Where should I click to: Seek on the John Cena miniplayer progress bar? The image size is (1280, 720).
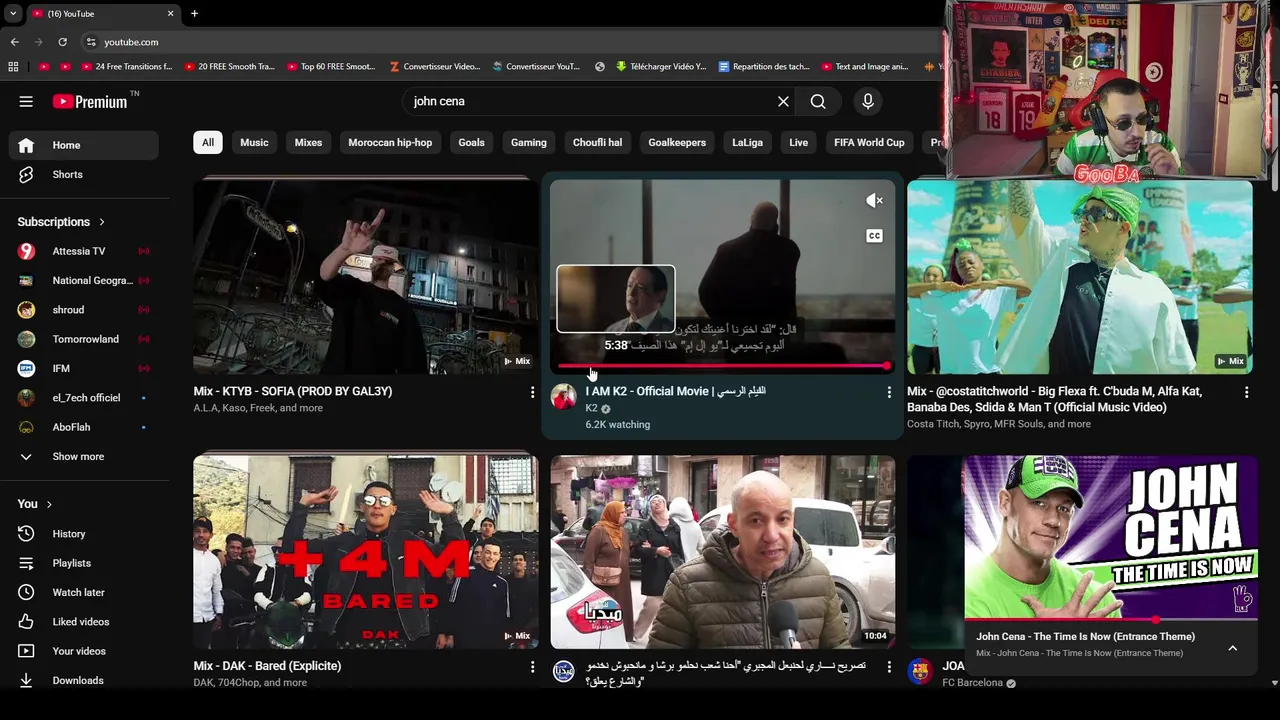coord(1110,620)
